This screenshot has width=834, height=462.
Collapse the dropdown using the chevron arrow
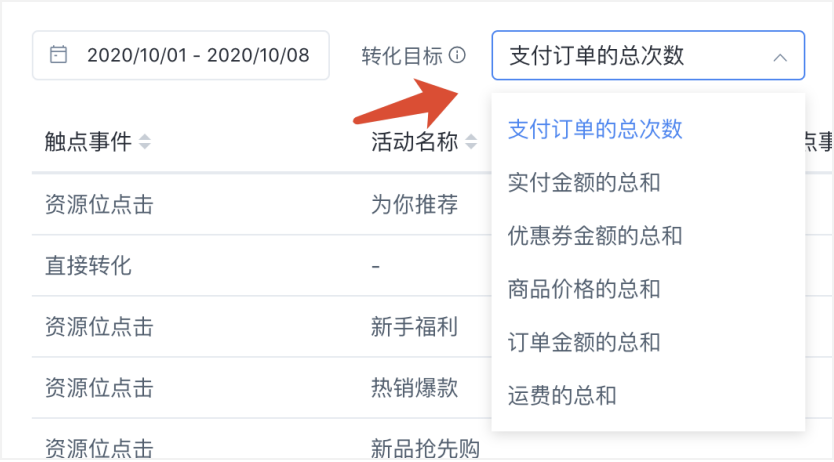click(780, 57)
